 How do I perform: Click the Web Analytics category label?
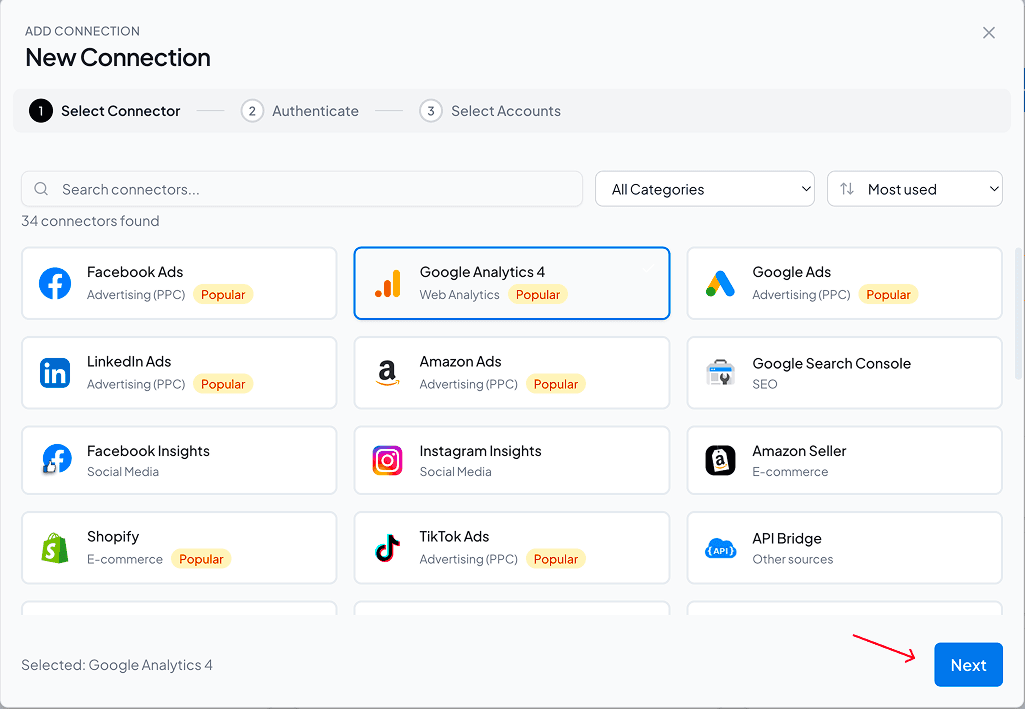click(x=460, y=295)
